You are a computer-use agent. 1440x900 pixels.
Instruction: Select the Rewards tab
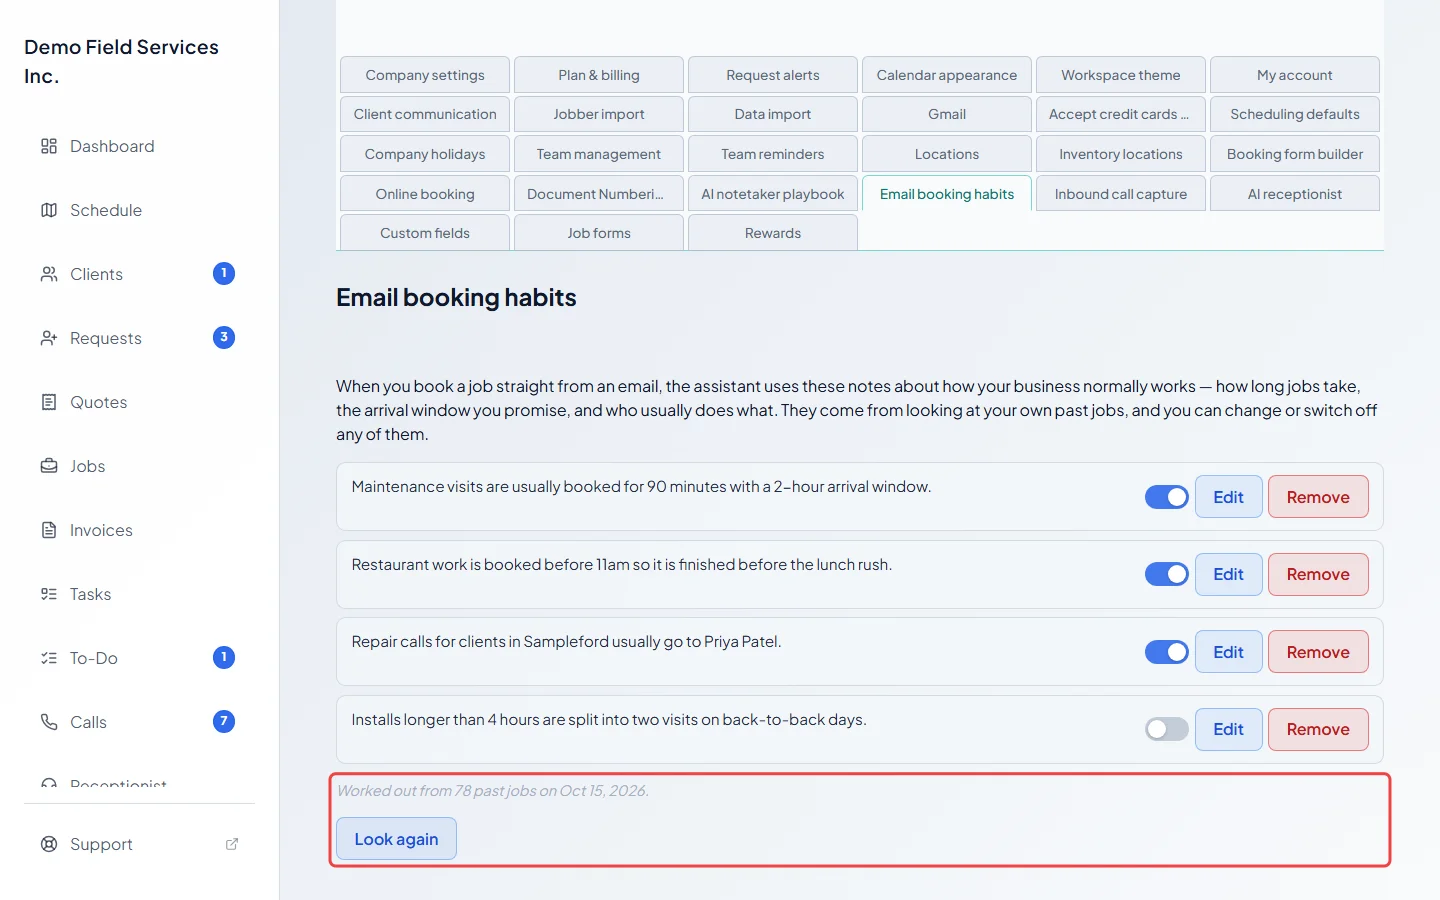coord(773,233)
